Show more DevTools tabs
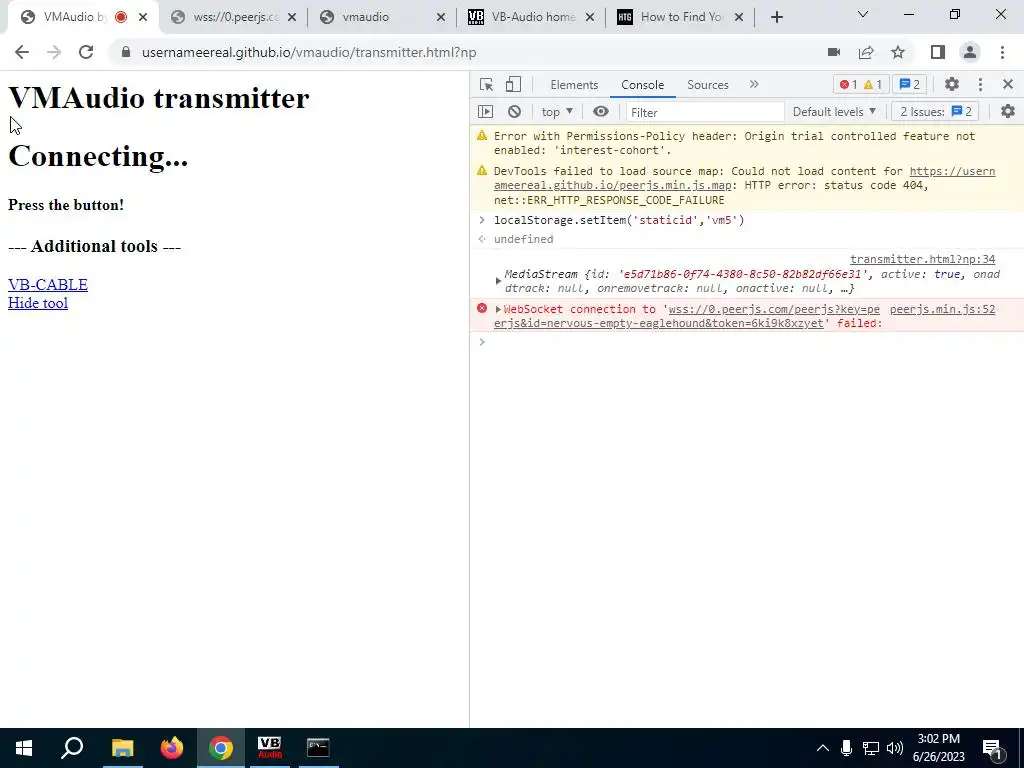The image size is (1024, 768). pos(754,84)
